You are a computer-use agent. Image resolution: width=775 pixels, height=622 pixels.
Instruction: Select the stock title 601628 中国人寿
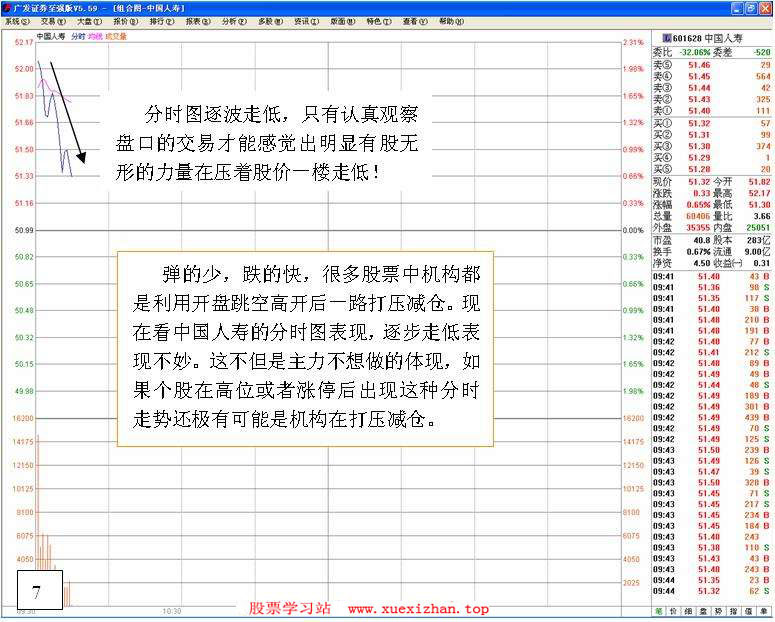click(x=708, y=39)
